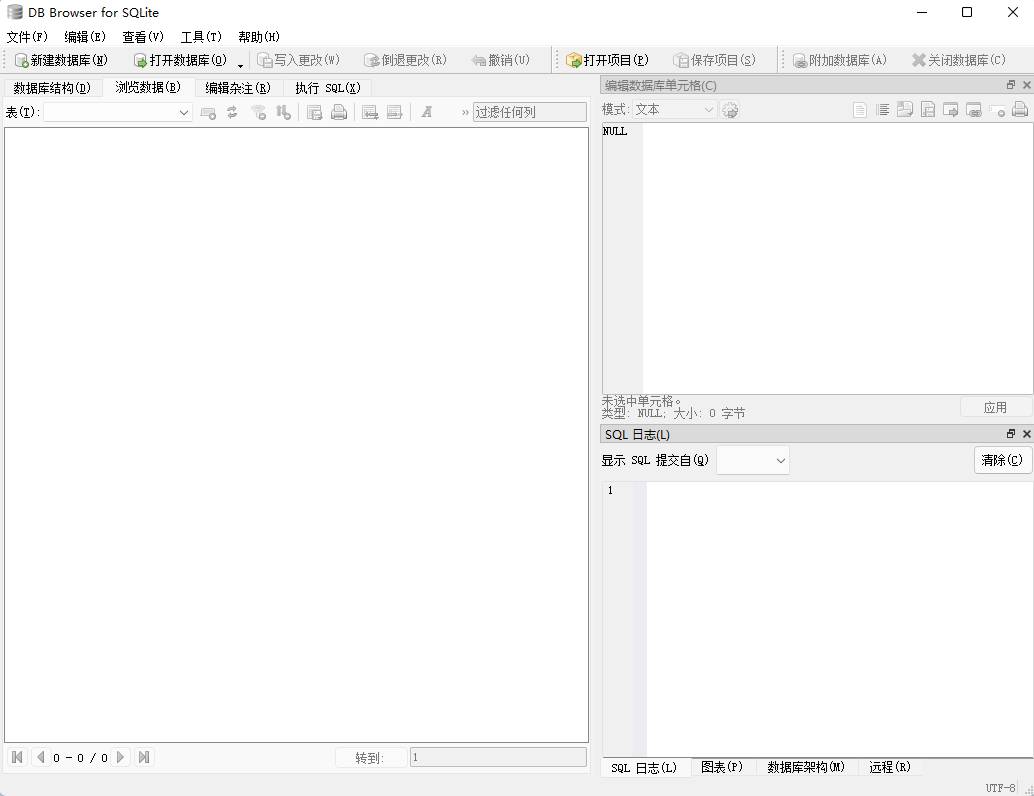
Task: Click the word wrap lines icon in cell editor
Action: pos(882,109)
